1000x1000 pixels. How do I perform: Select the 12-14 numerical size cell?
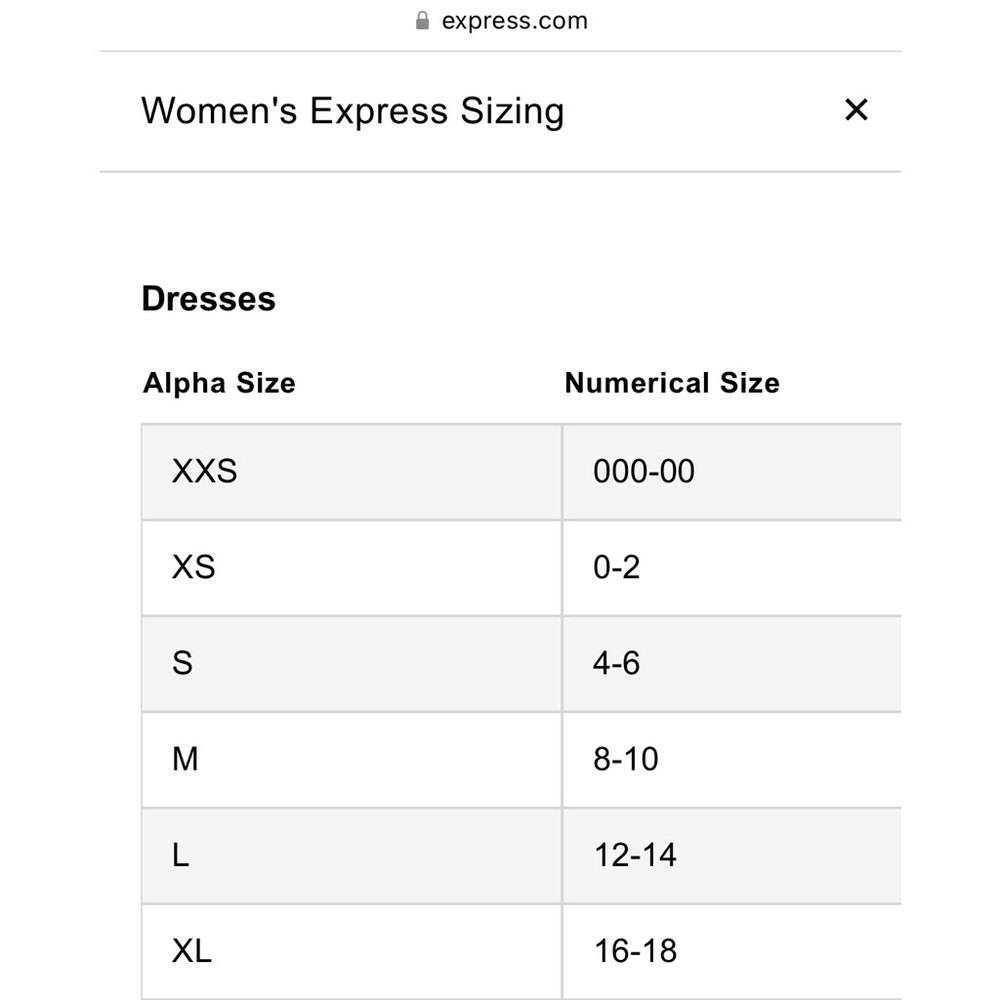(x=732, y=855)
